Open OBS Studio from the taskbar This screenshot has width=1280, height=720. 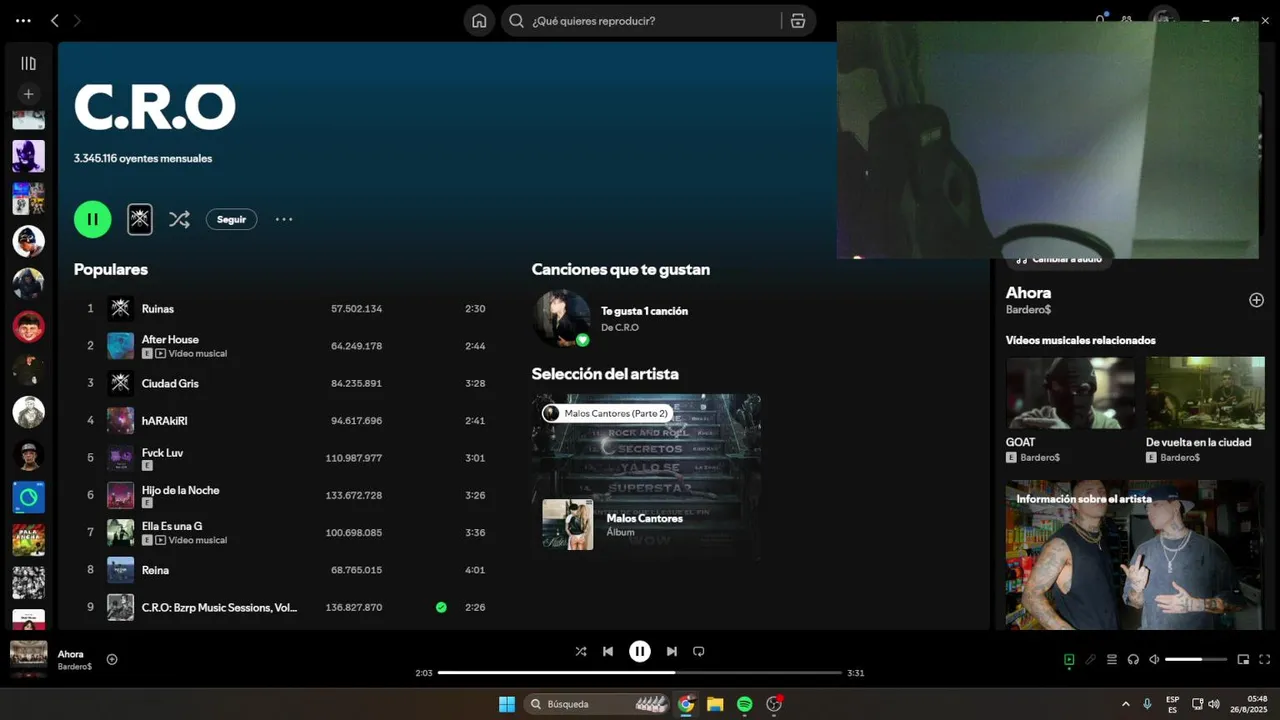(774, 704)
